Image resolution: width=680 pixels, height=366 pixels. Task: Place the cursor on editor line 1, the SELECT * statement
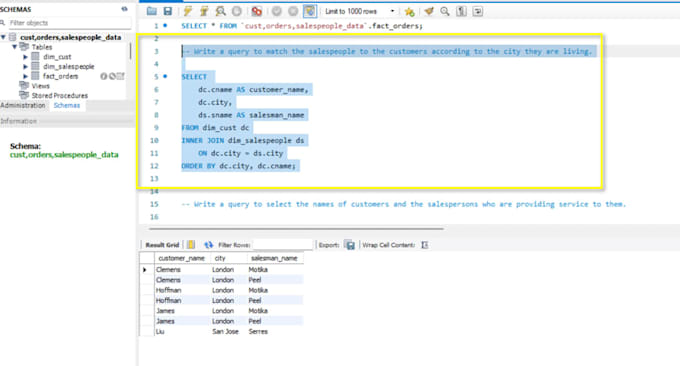pyautogui.click(x=301, y=26)
